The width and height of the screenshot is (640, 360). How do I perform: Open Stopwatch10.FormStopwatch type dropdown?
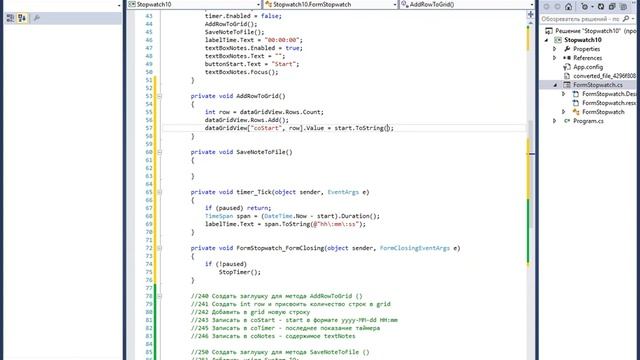coord(331,4)
